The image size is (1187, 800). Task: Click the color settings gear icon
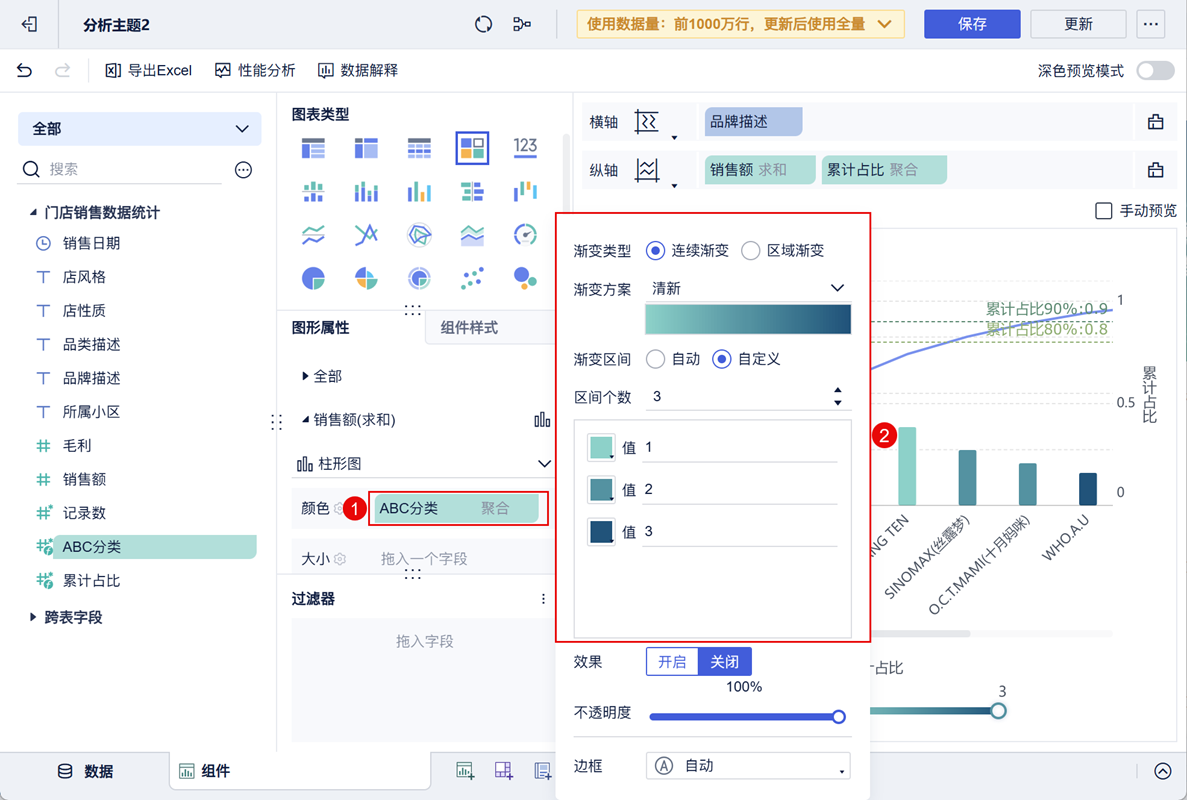[x=339, y=509]
